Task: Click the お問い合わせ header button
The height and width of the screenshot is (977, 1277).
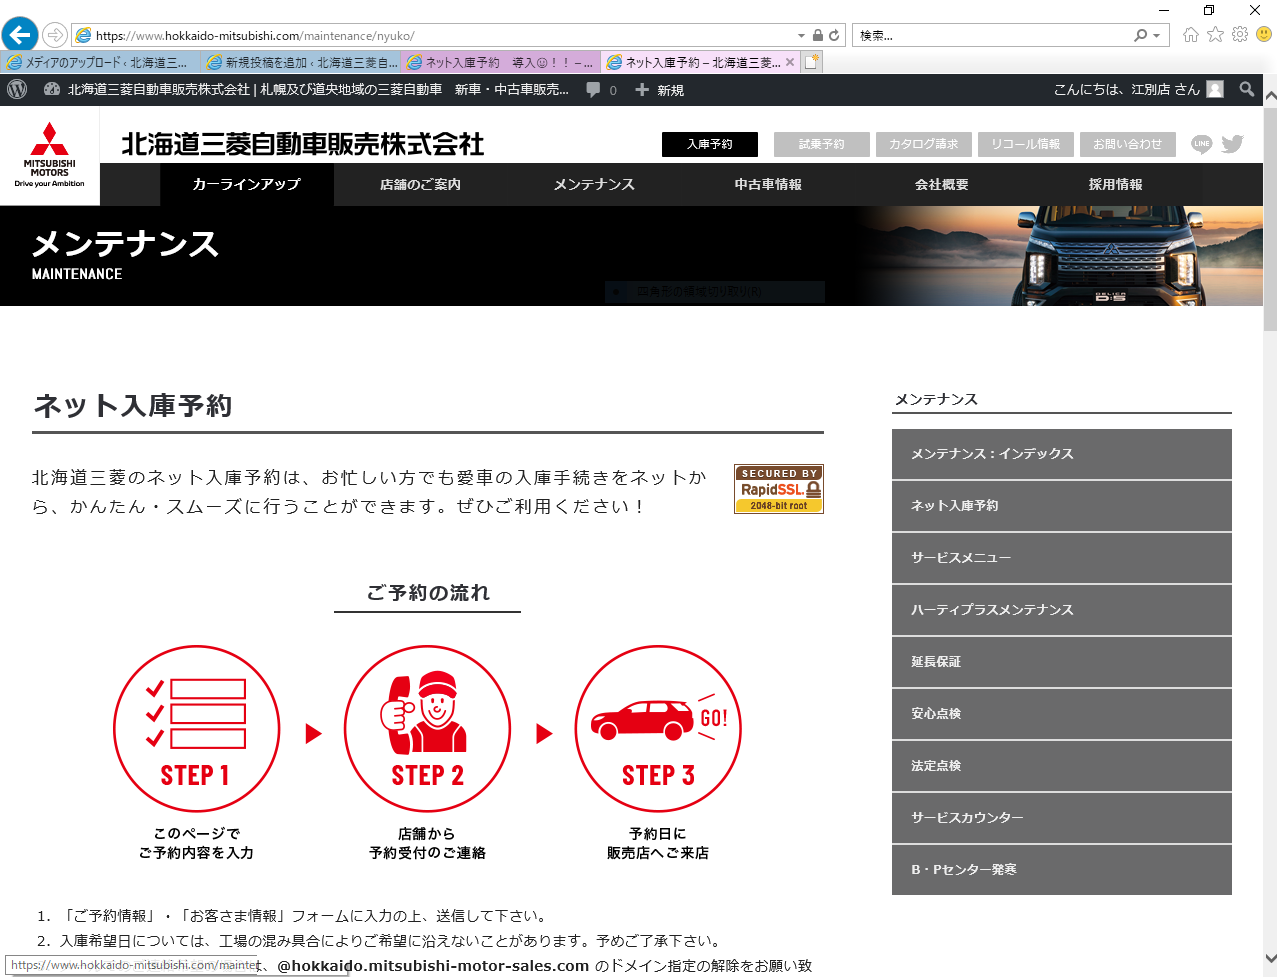Action: click(x=1128, y=144)
